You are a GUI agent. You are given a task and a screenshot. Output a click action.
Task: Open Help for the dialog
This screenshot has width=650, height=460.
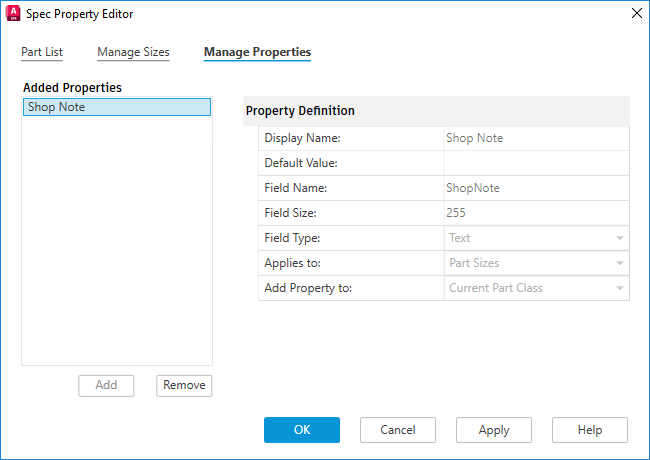[x=590, y=430]
